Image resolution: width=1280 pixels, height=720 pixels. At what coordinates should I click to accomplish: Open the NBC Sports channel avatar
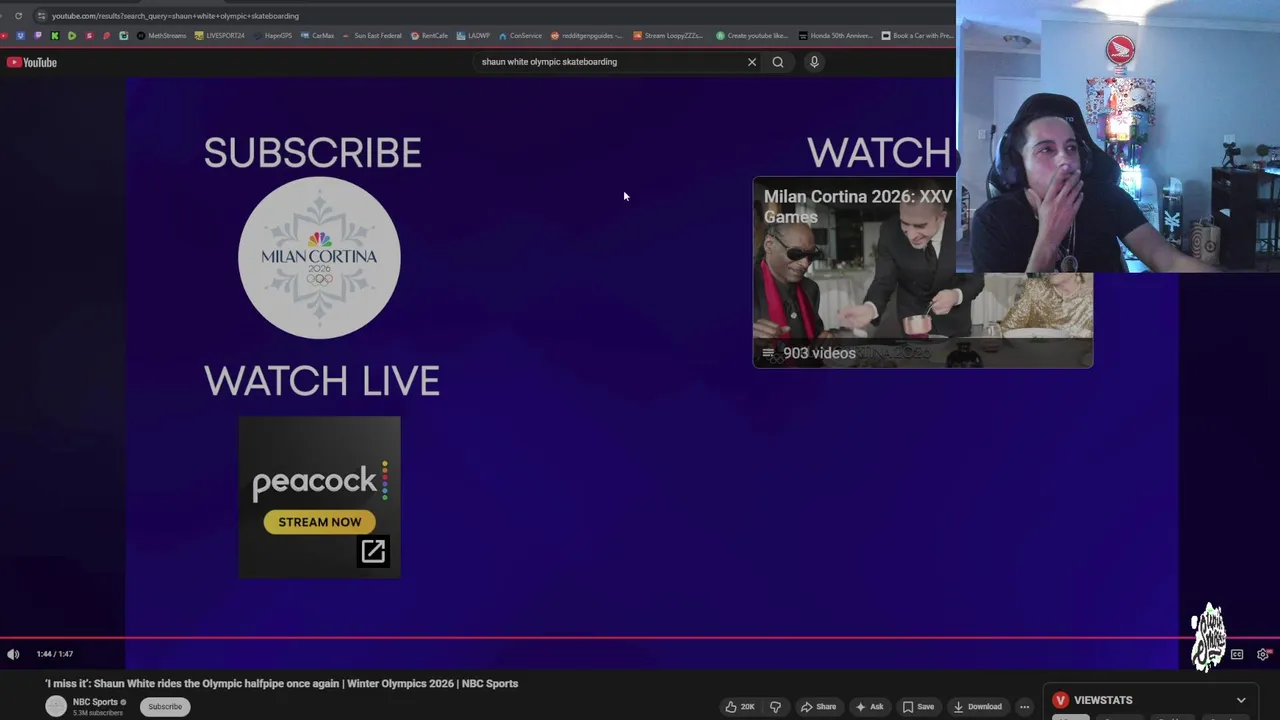(x=56, y=706)
